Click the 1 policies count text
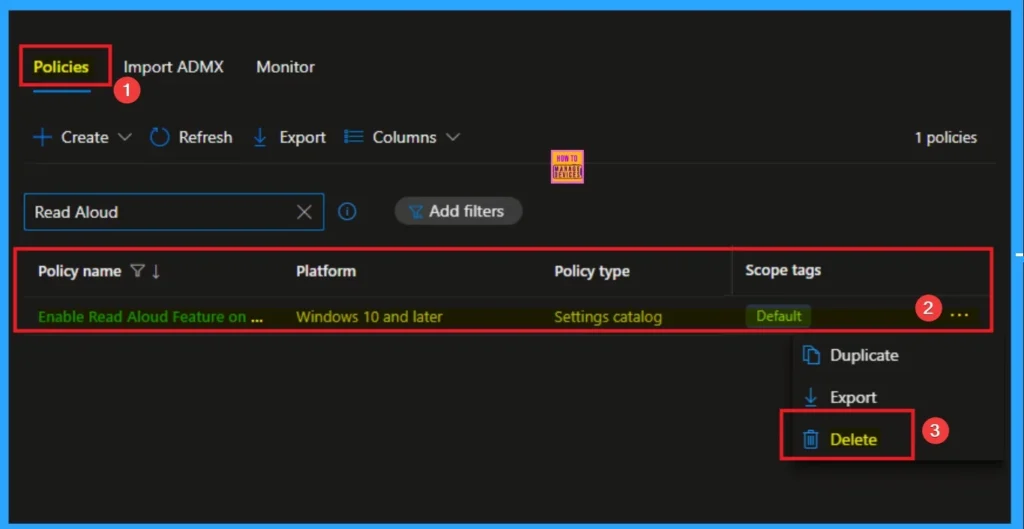Image resolution: width=1024 pixels, height=529 pixels. 946,138
